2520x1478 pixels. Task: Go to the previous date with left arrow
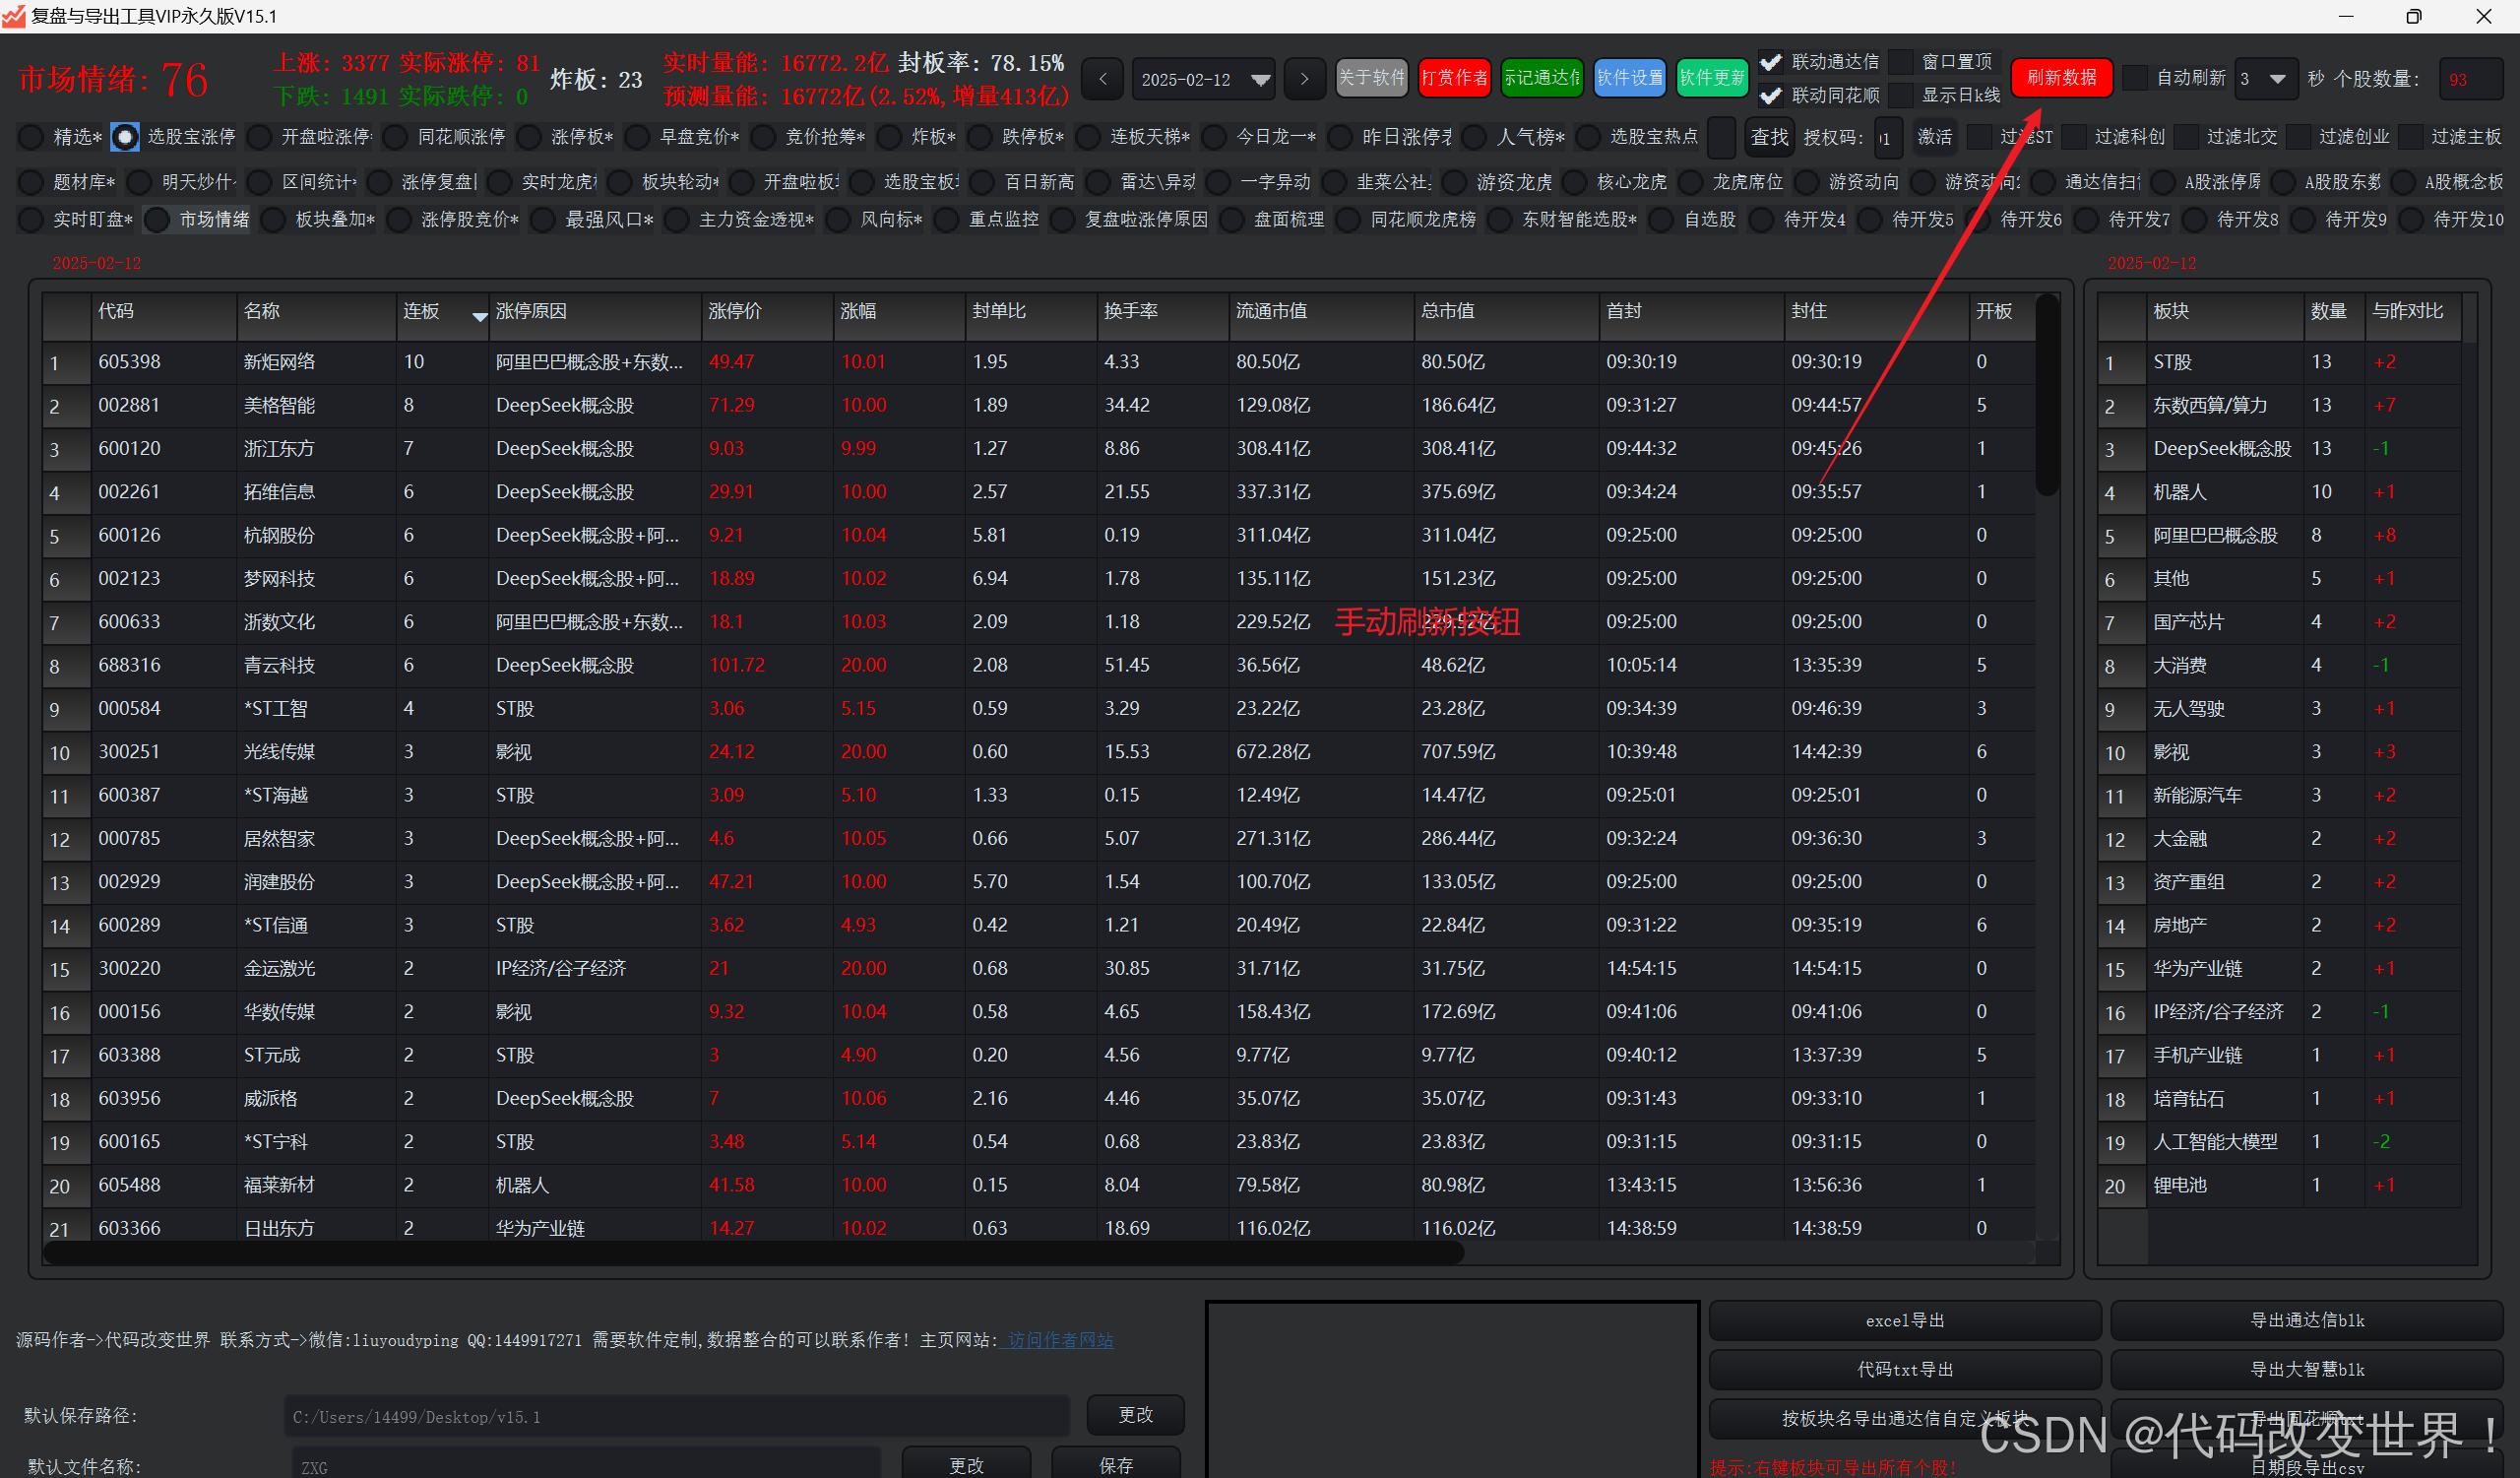pos(1103,79)
